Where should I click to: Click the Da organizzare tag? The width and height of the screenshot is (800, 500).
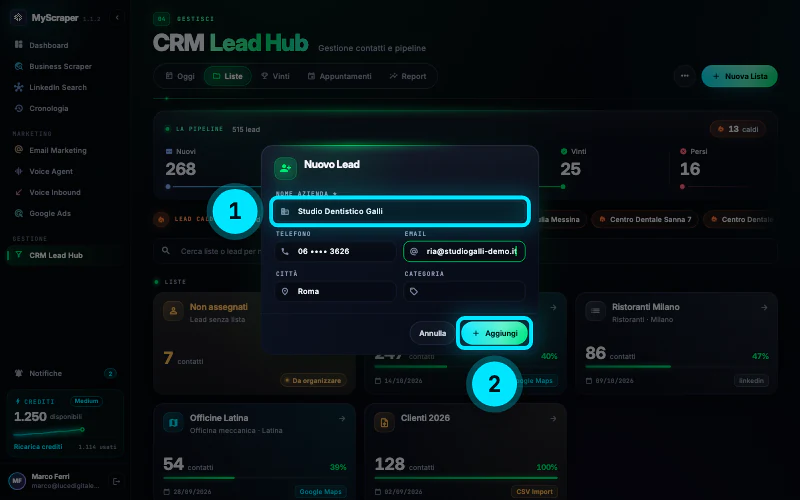point(313,381)
